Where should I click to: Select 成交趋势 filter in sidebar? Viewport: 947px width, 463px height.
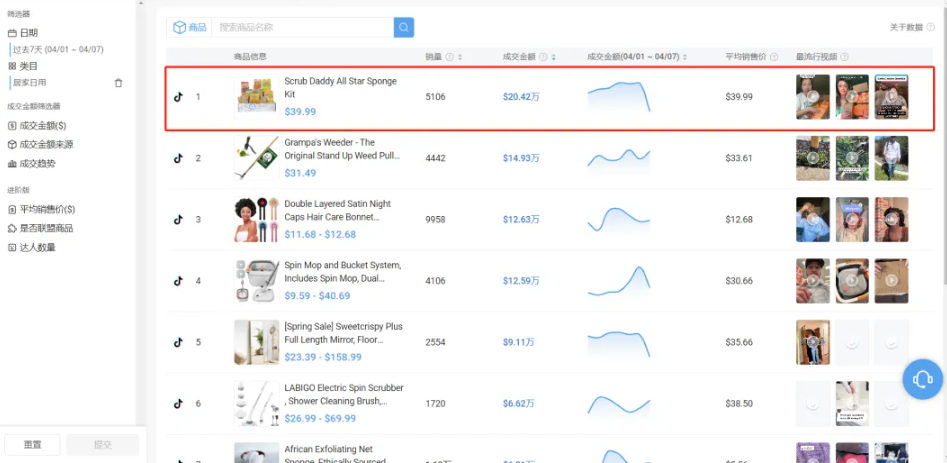[37, 163]
